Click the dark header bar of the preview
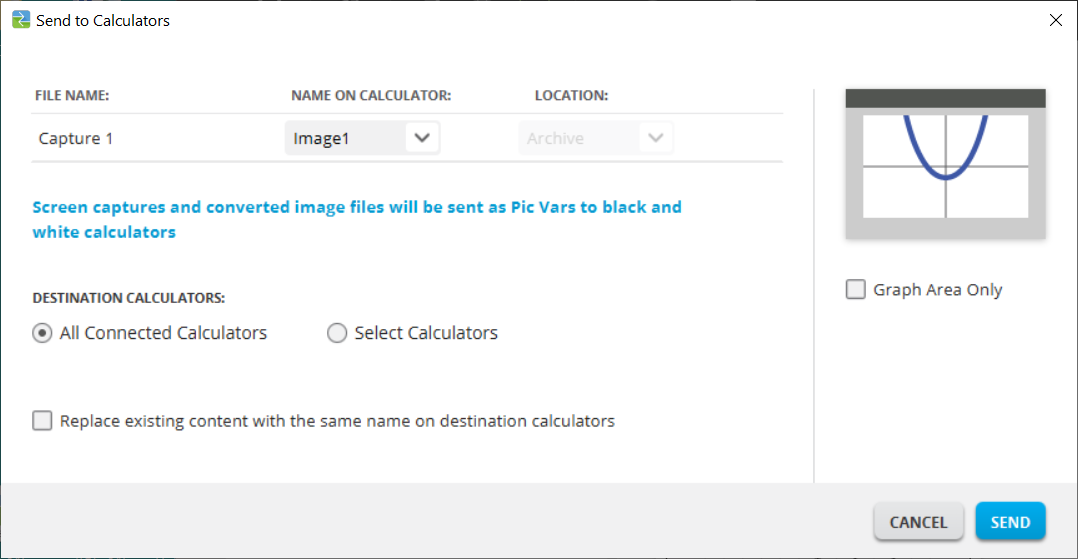 [x=945, y=98]
